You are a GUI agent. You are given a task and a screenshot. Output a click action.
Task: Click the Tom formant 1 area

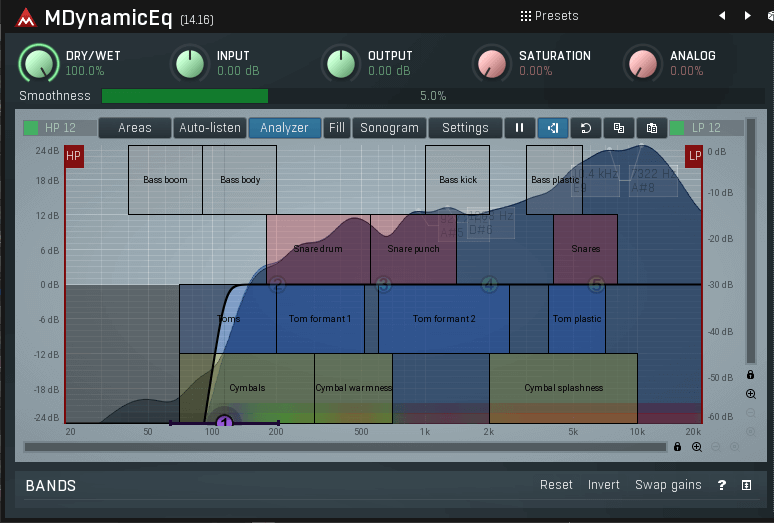point(320,319)
